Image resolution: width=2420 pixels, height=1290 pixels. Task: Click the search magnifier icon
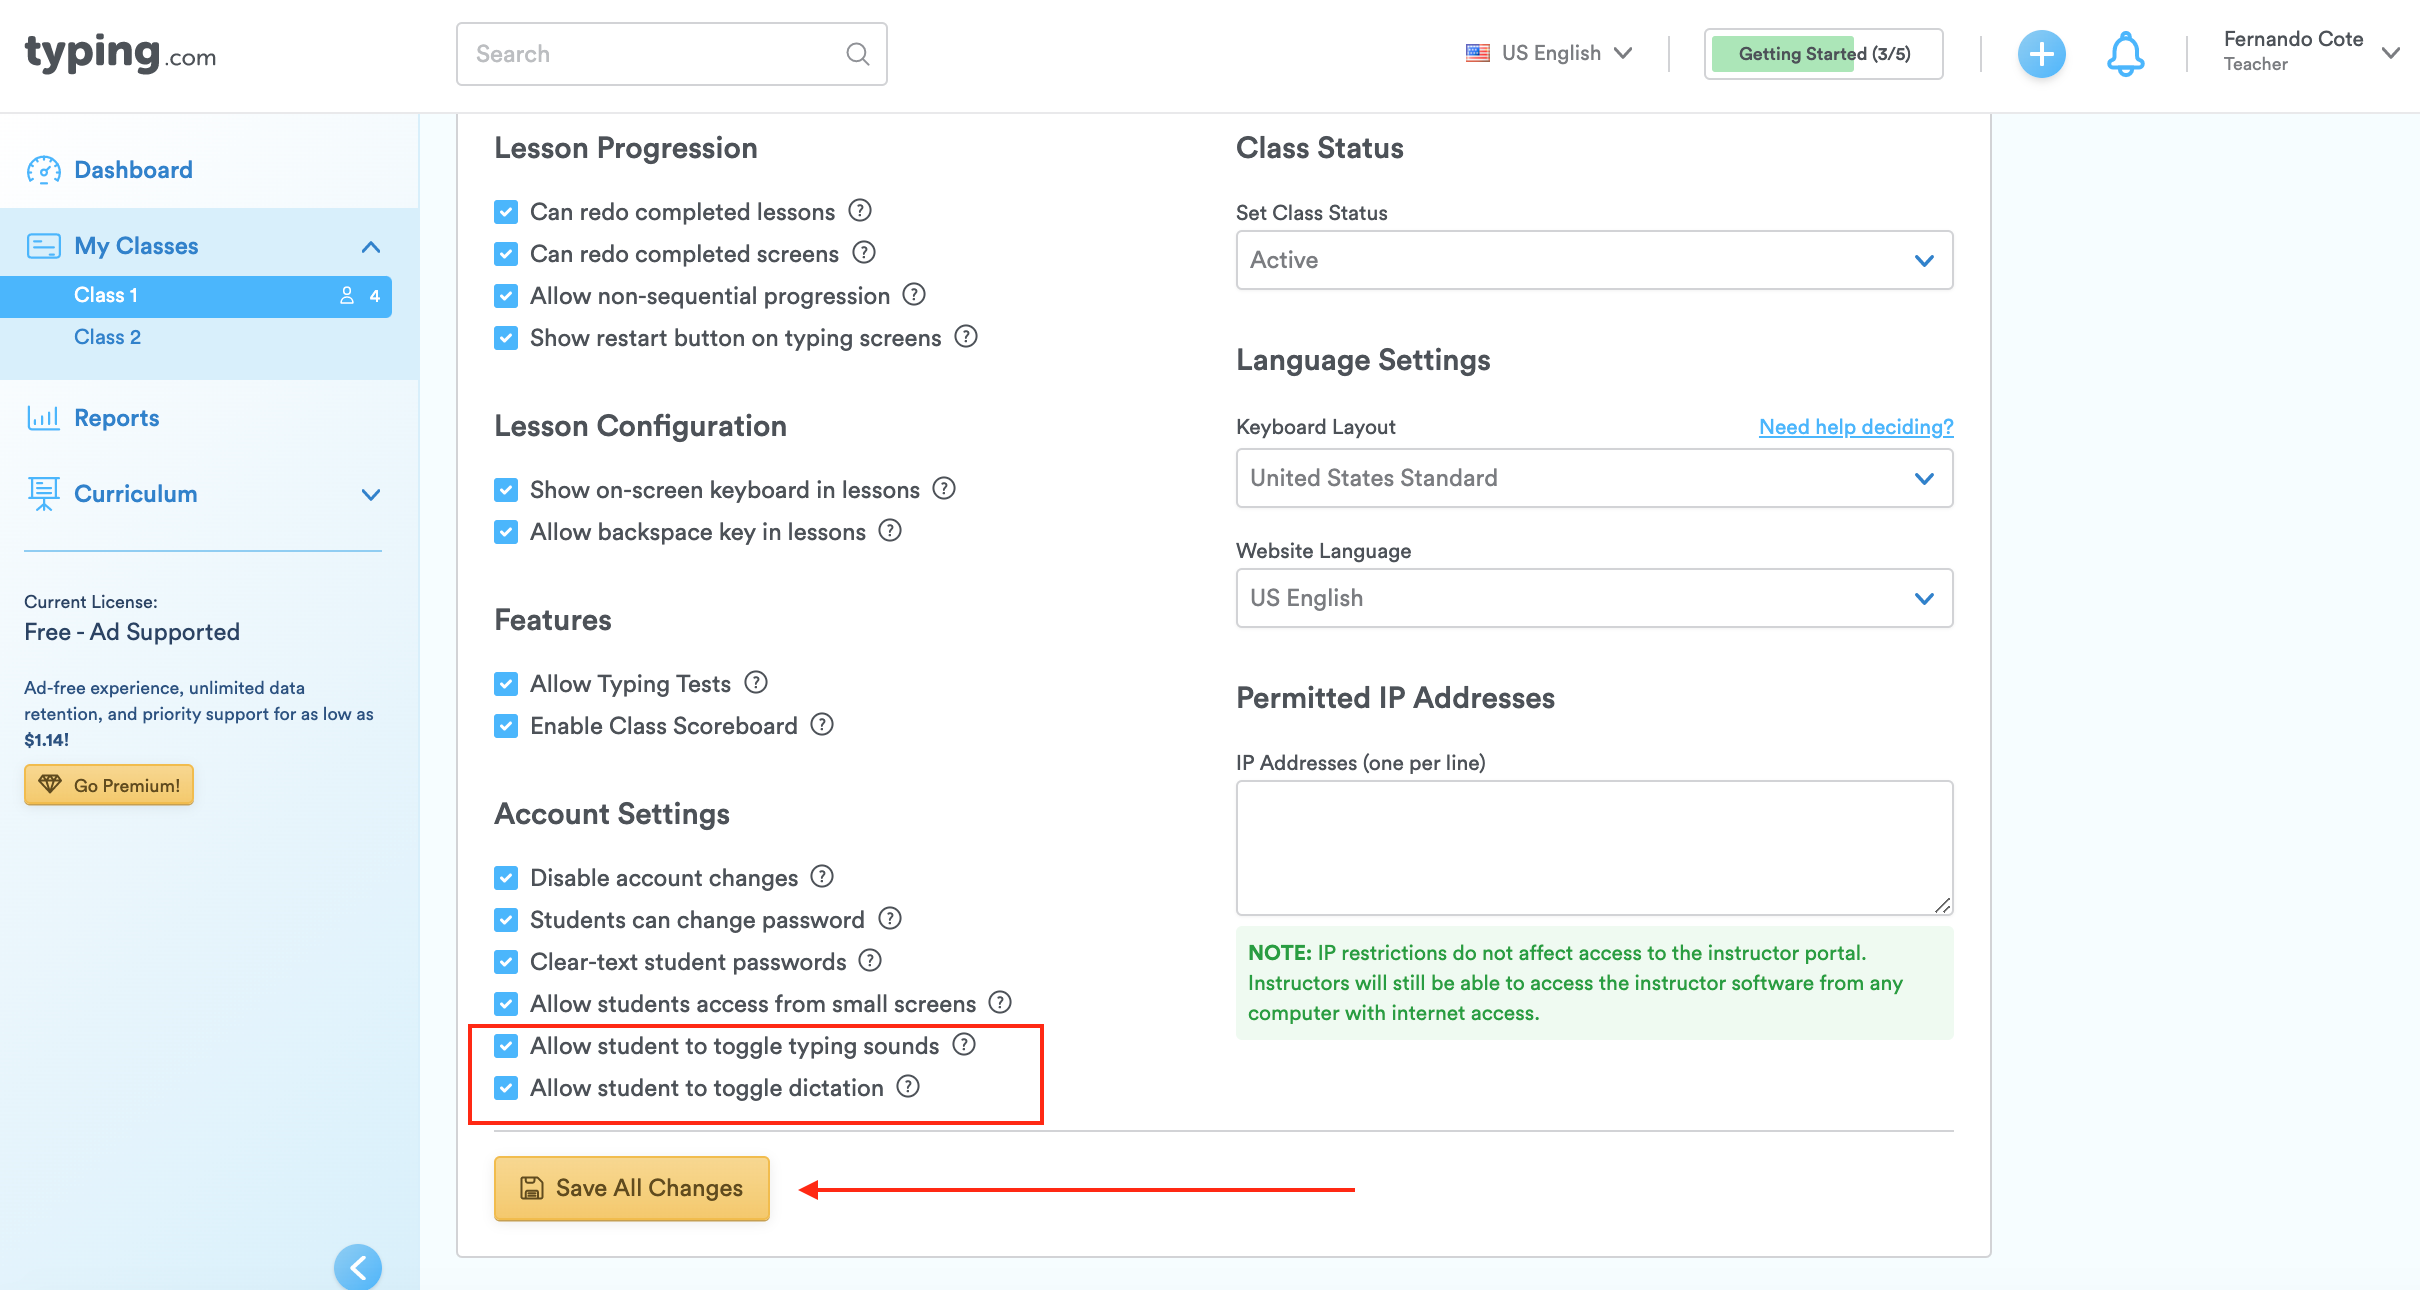857,54
